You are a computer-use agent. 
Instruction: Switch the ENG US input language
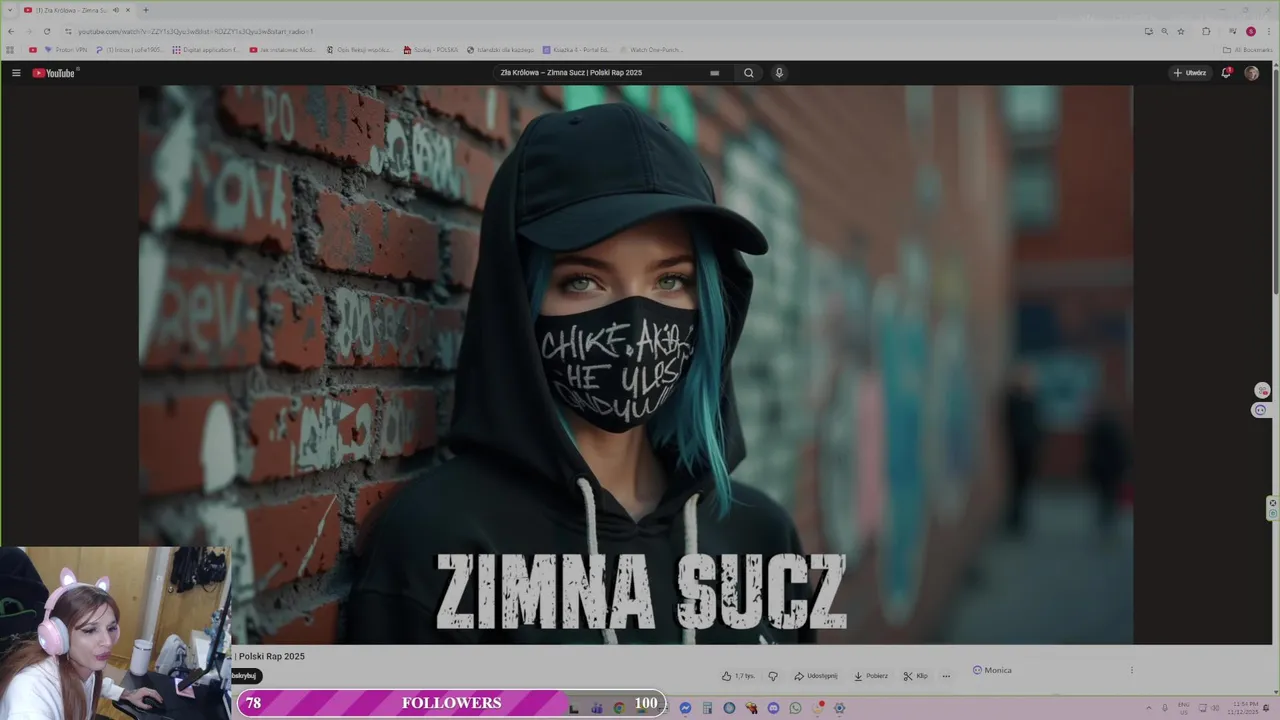pos(1184,708)
